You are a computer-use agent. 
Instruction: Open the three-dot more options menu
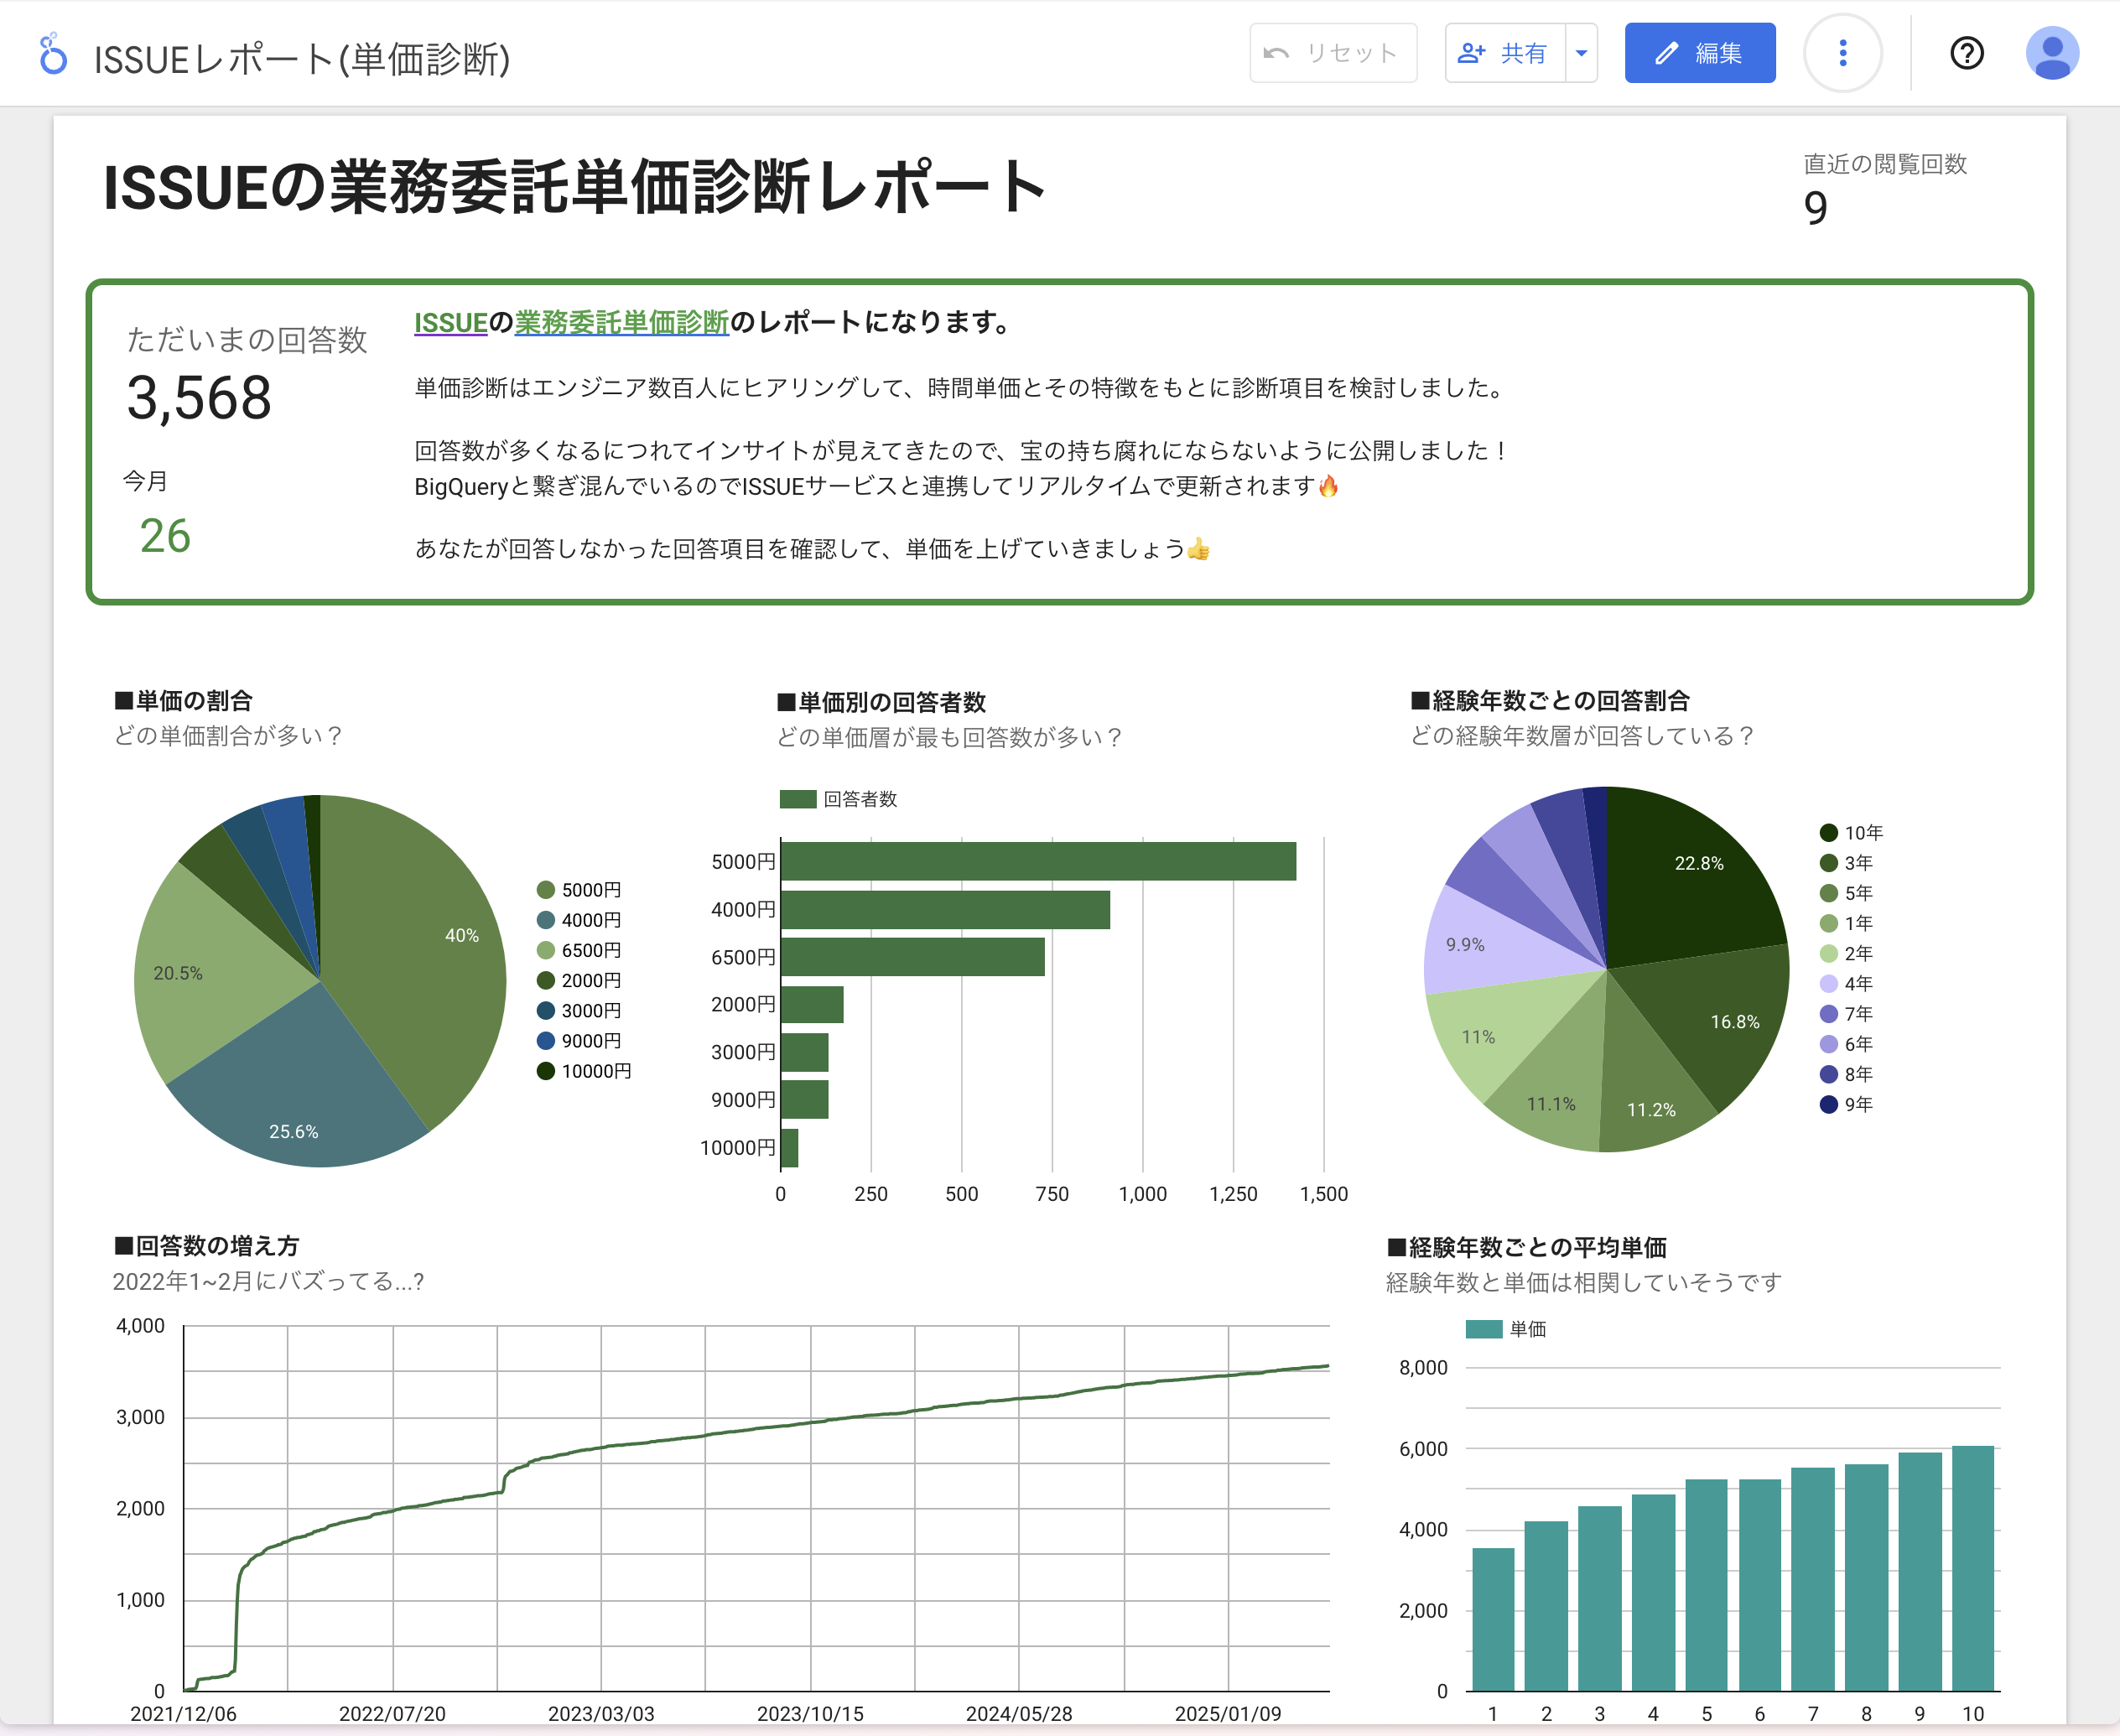coord(1842,53)
